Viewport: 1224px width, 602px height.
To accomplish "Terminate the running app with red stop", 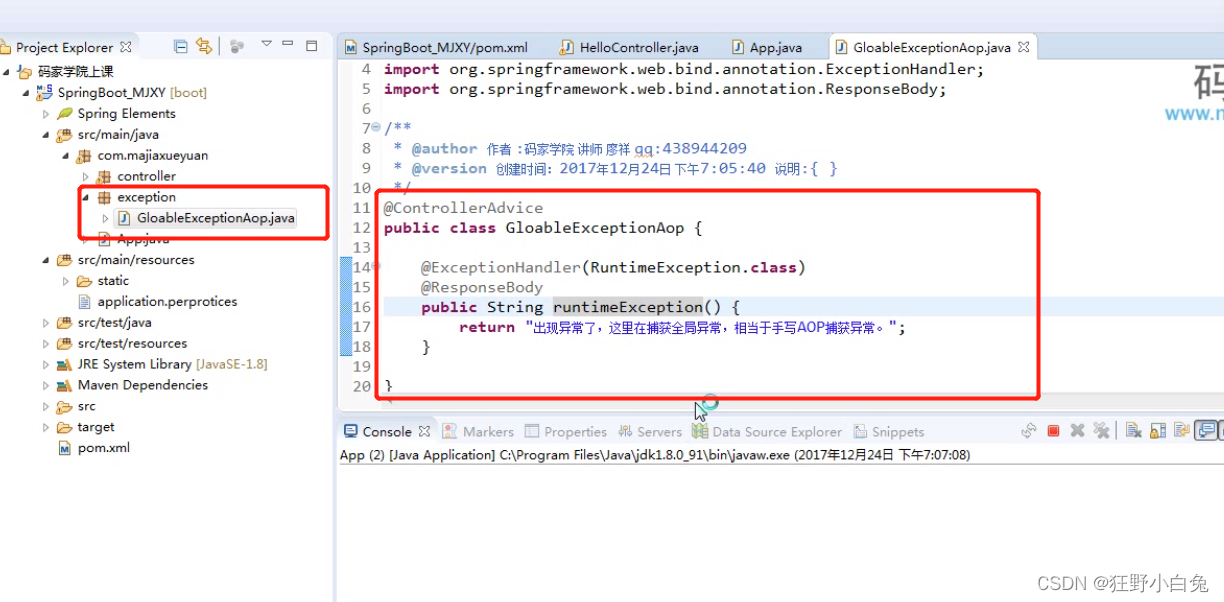I will point(1053,431).
